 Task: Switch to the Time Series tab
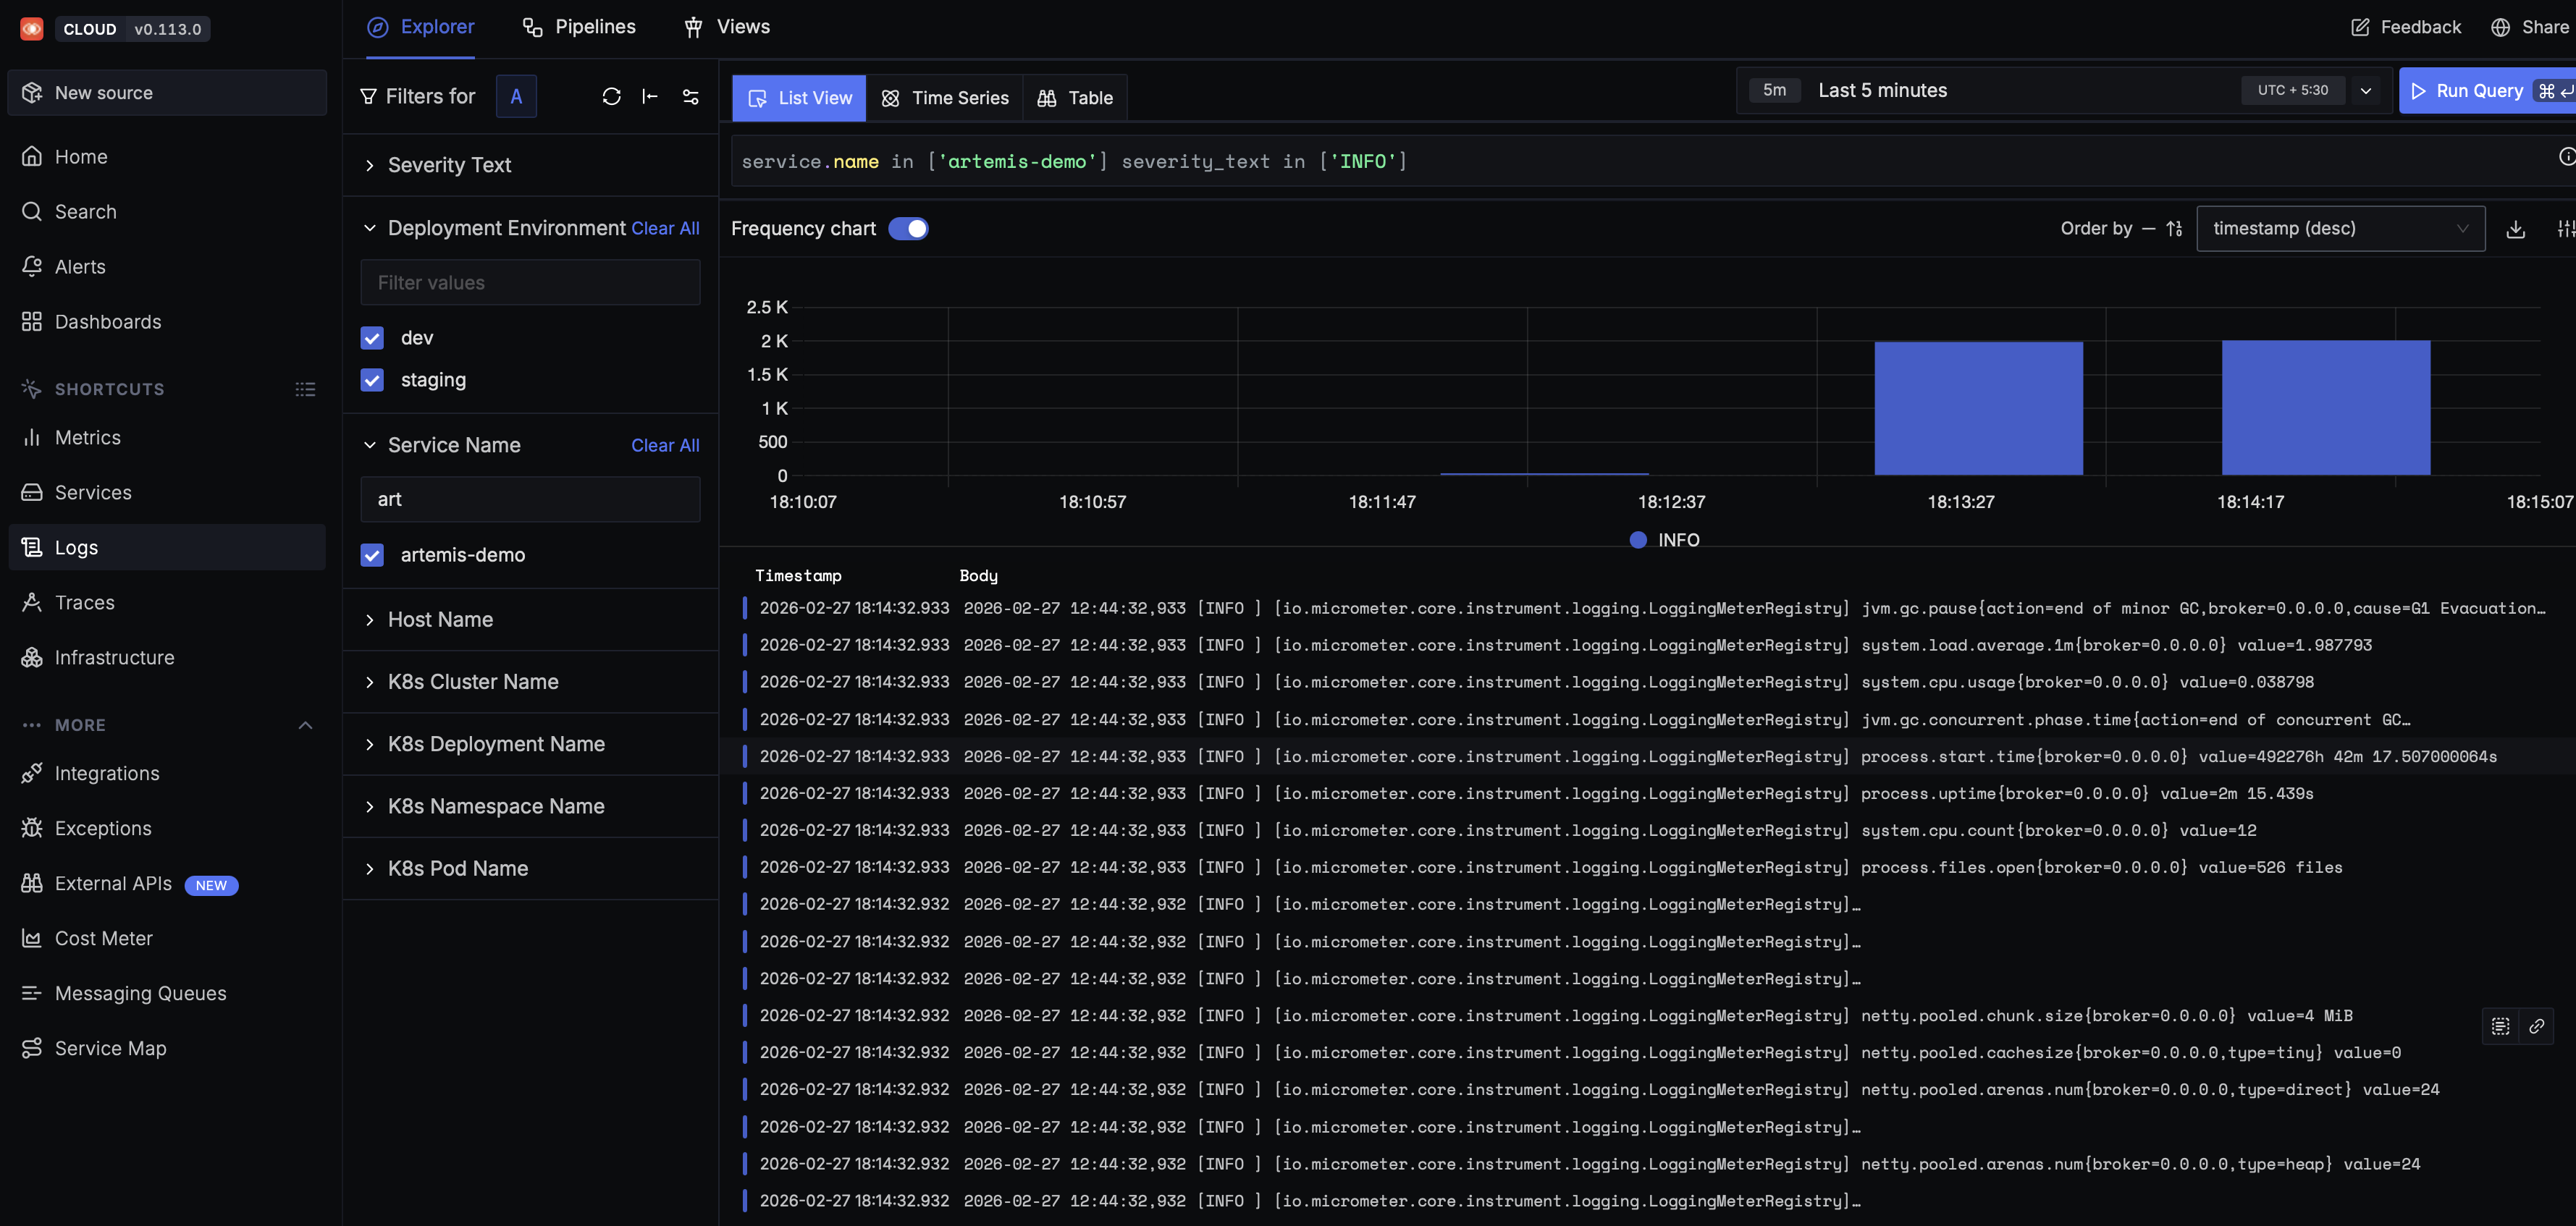945,98
